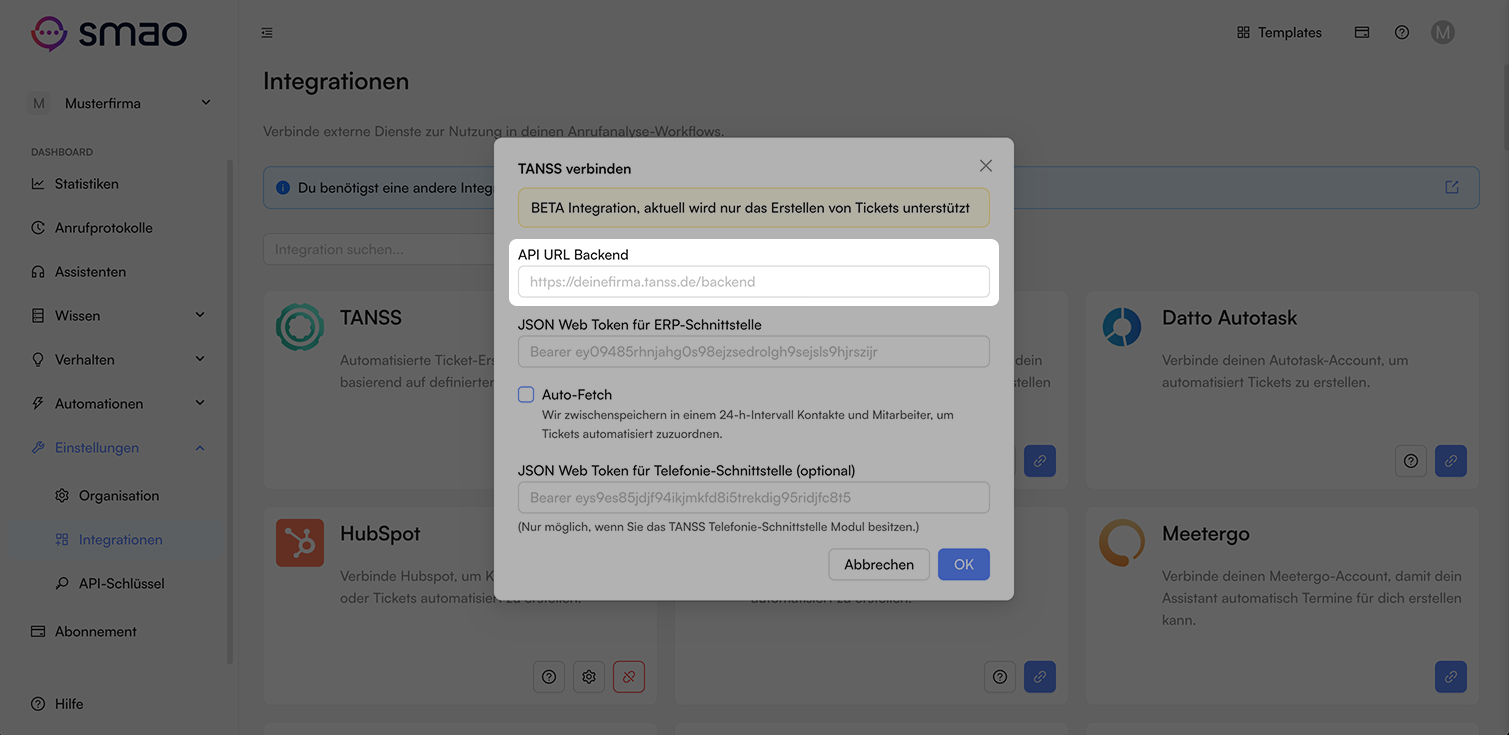Open Organisation settings
The width and height of the screenshot is (1509, 735).
(x=119, y=496)
